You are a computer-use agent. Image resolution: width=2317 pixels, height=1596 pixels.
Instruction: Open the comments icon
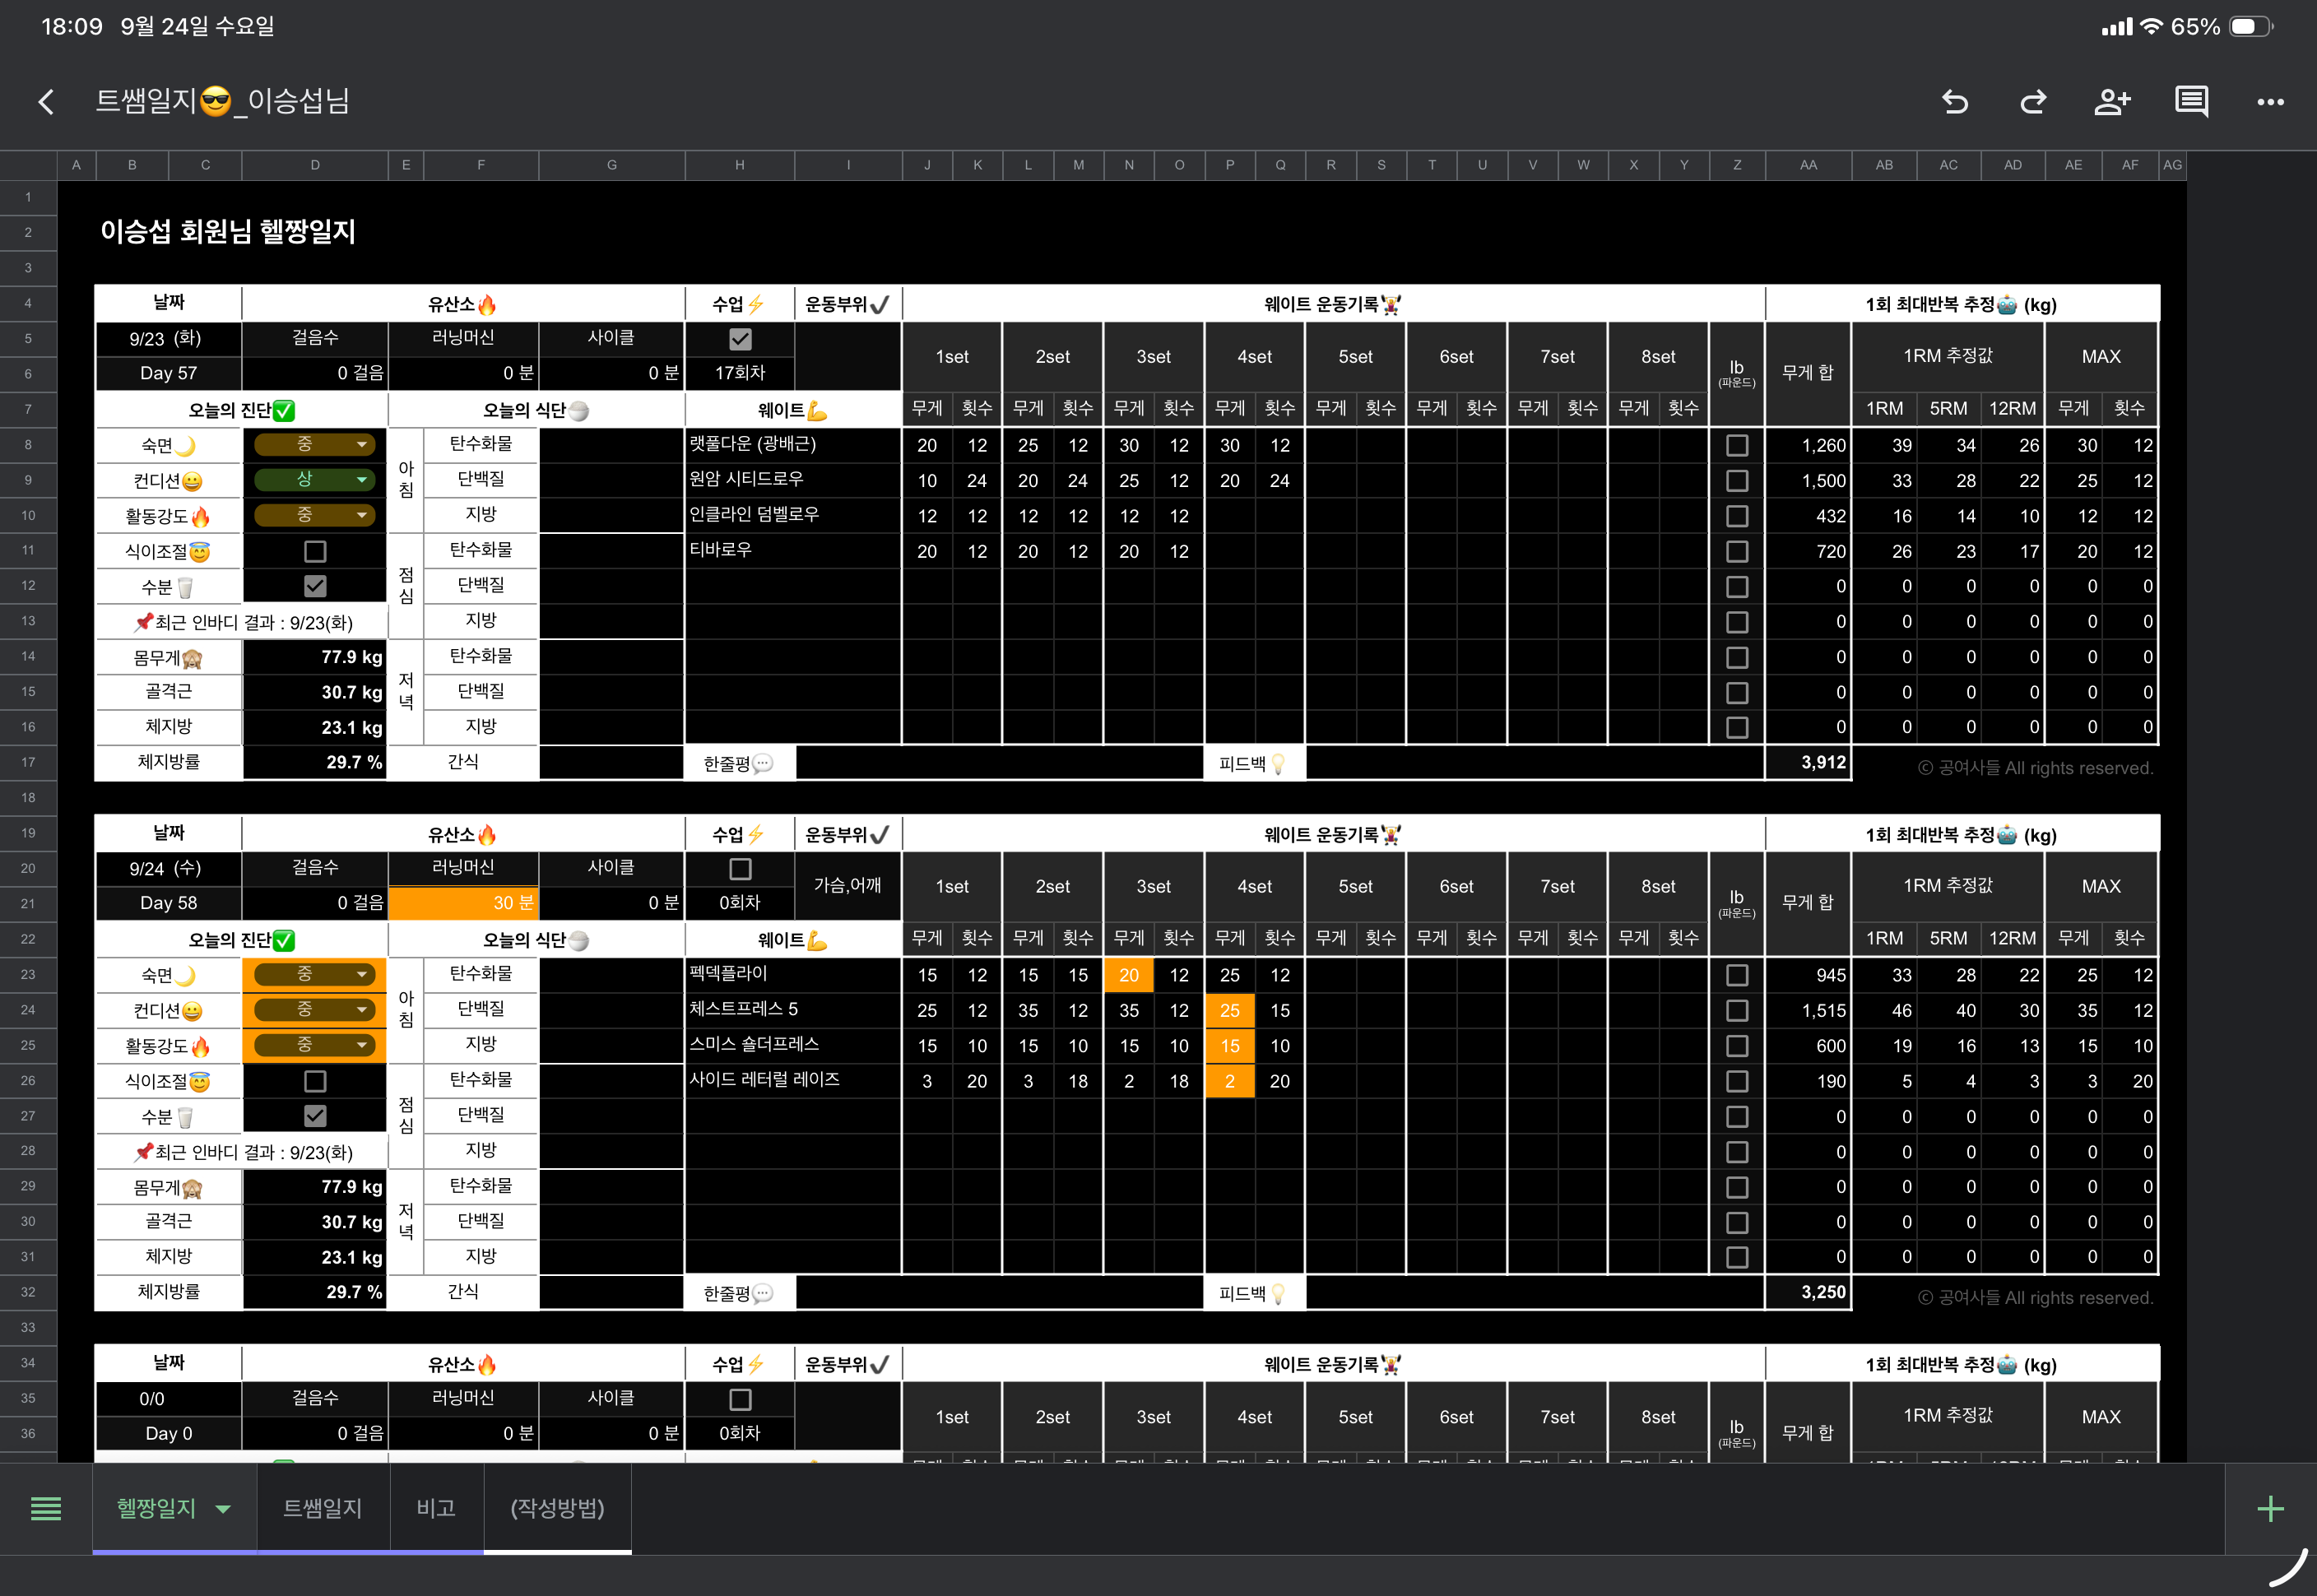(2191, 101)
